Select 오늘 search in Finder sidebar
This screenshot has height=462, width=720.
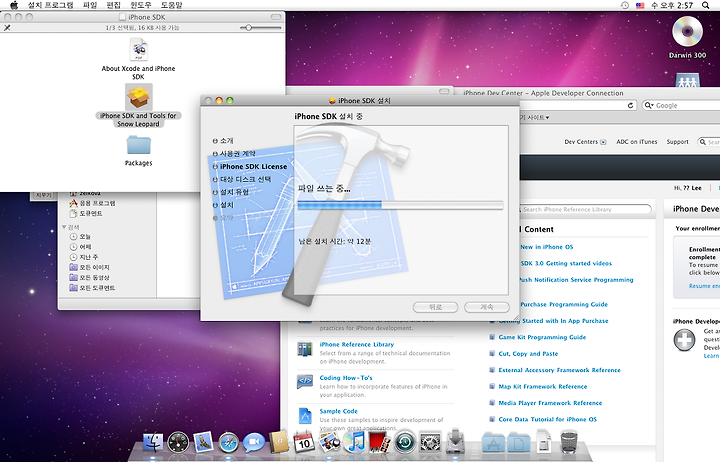[80, 237]
